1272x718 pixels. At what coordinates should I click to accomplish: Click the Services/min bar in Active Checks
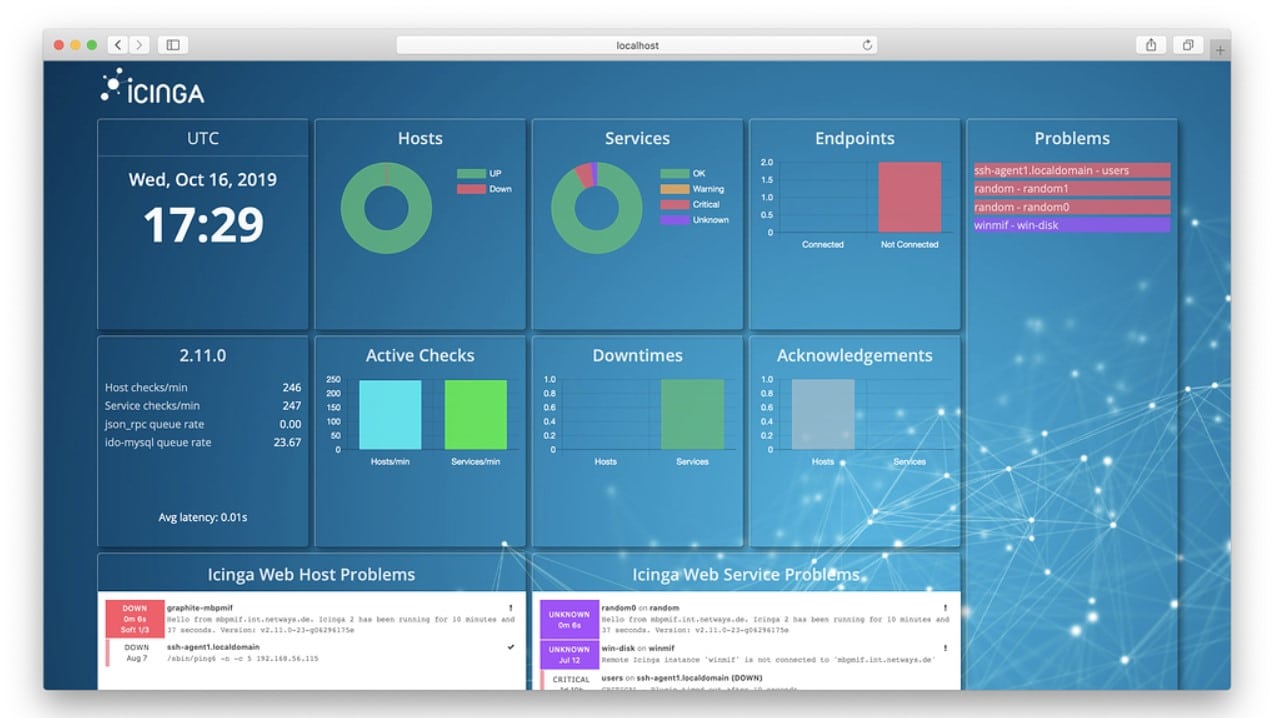coord(476,415)
